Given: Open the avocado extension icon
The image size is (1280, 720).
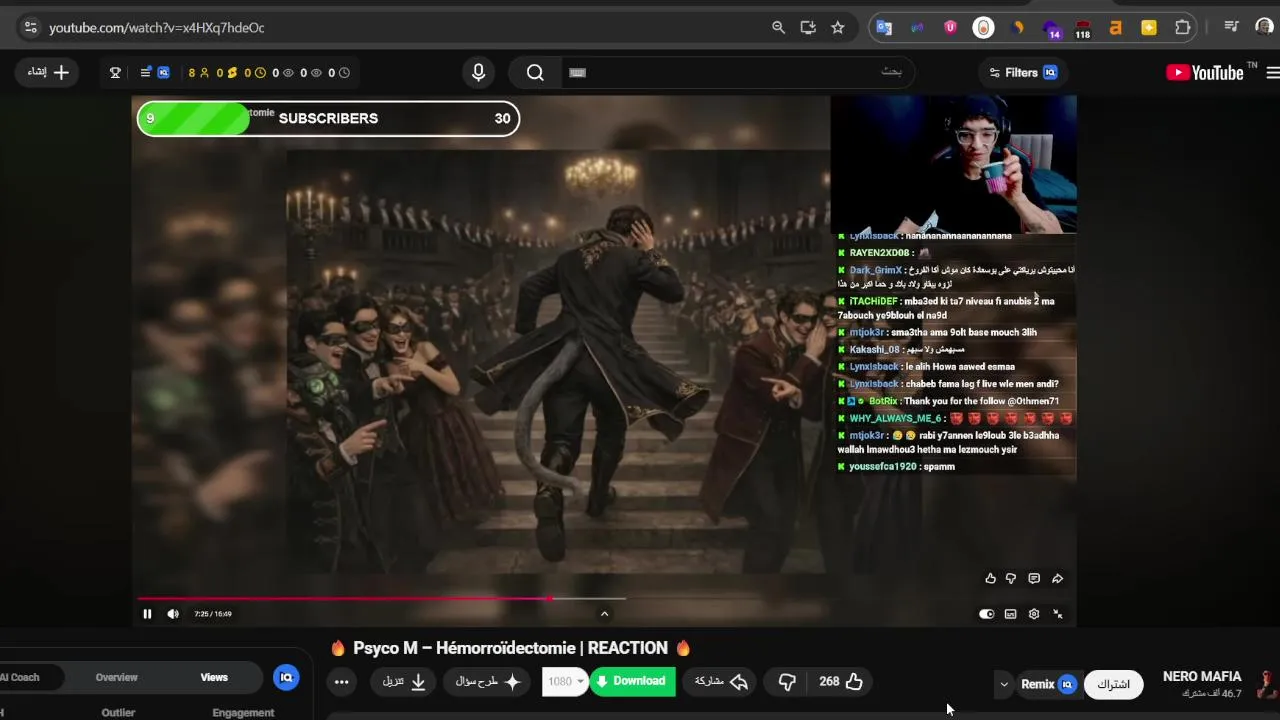Looking at the screenshot, I should (984, 28).
